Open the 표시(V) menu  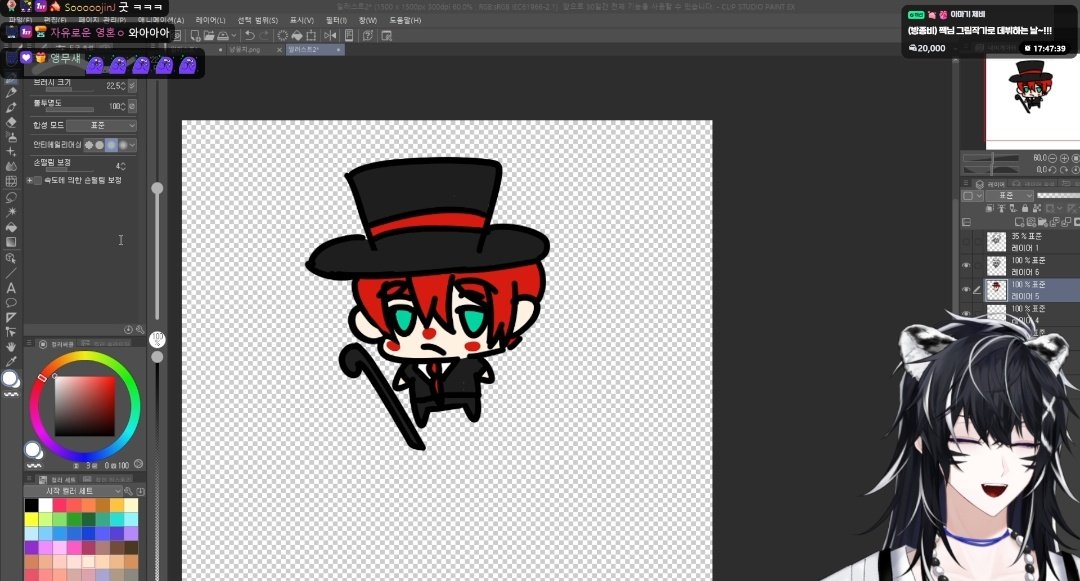[302, 20]
